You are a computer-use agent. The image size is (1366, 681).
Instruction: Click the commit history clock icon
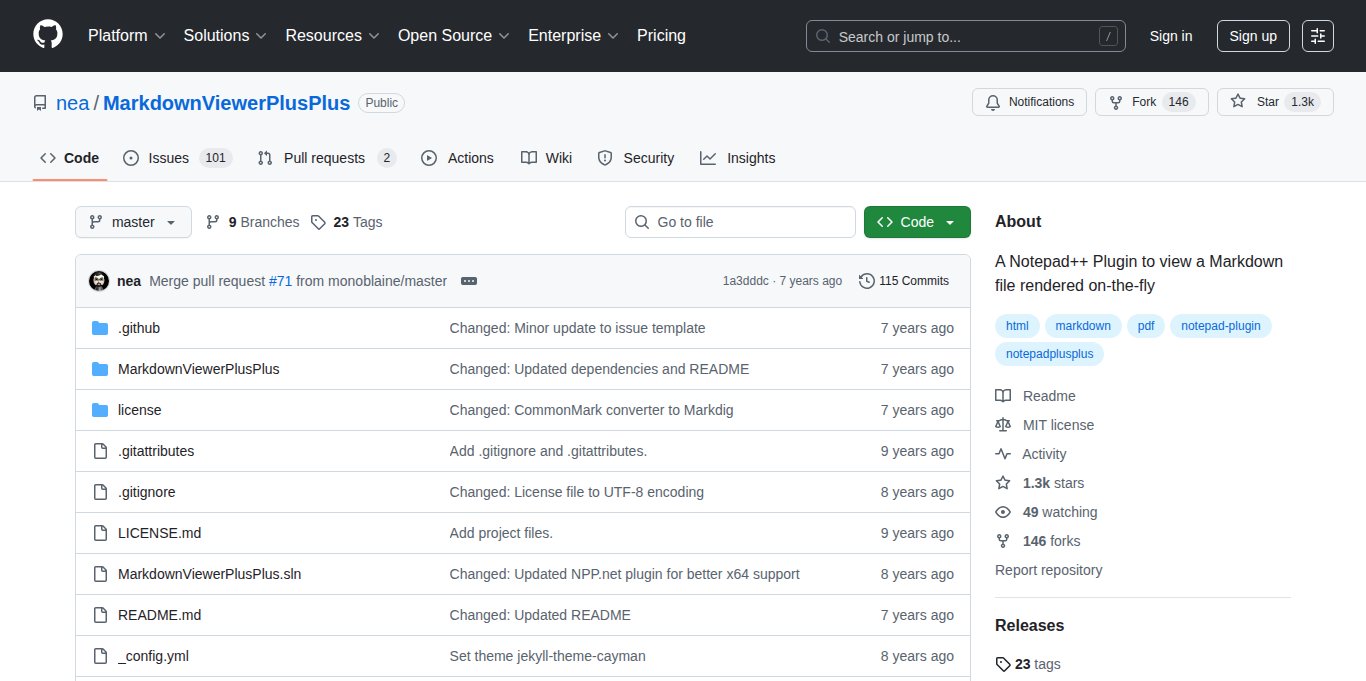[866, 281]
